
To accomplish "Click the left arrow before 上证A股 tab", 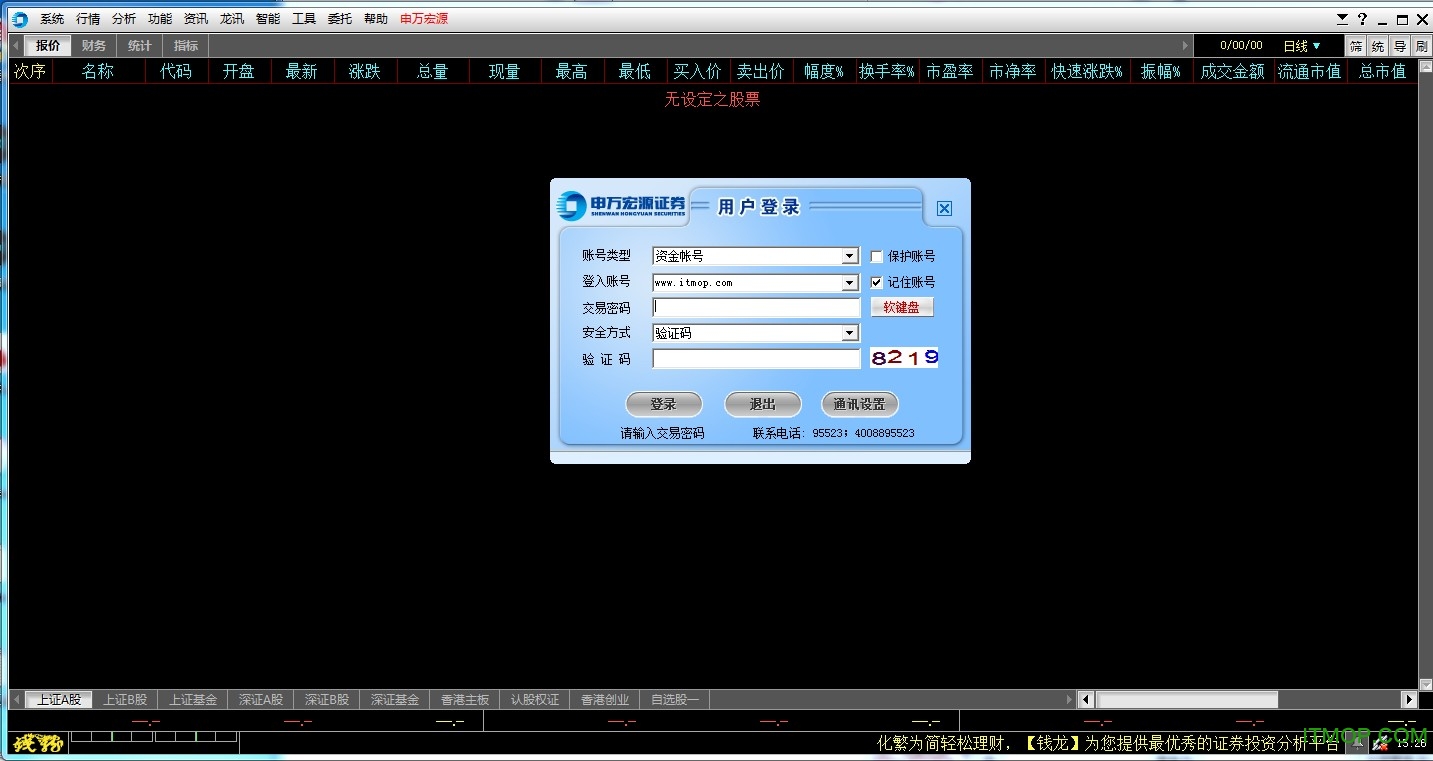I will [16, 700].
